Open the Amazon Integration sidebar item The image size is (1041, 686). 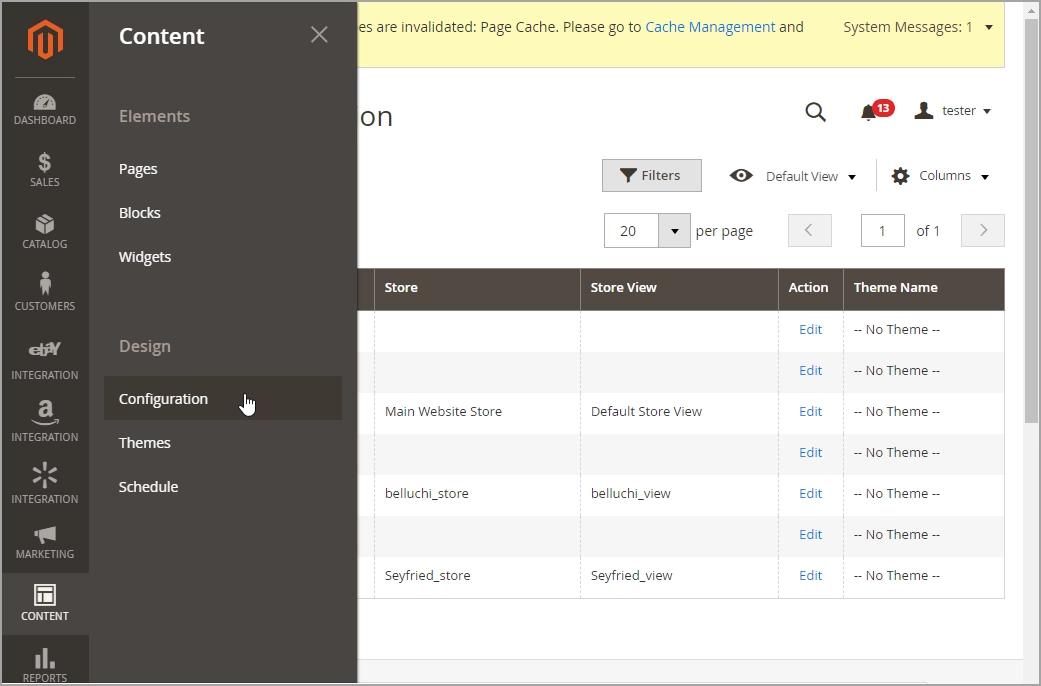(44, 421)
